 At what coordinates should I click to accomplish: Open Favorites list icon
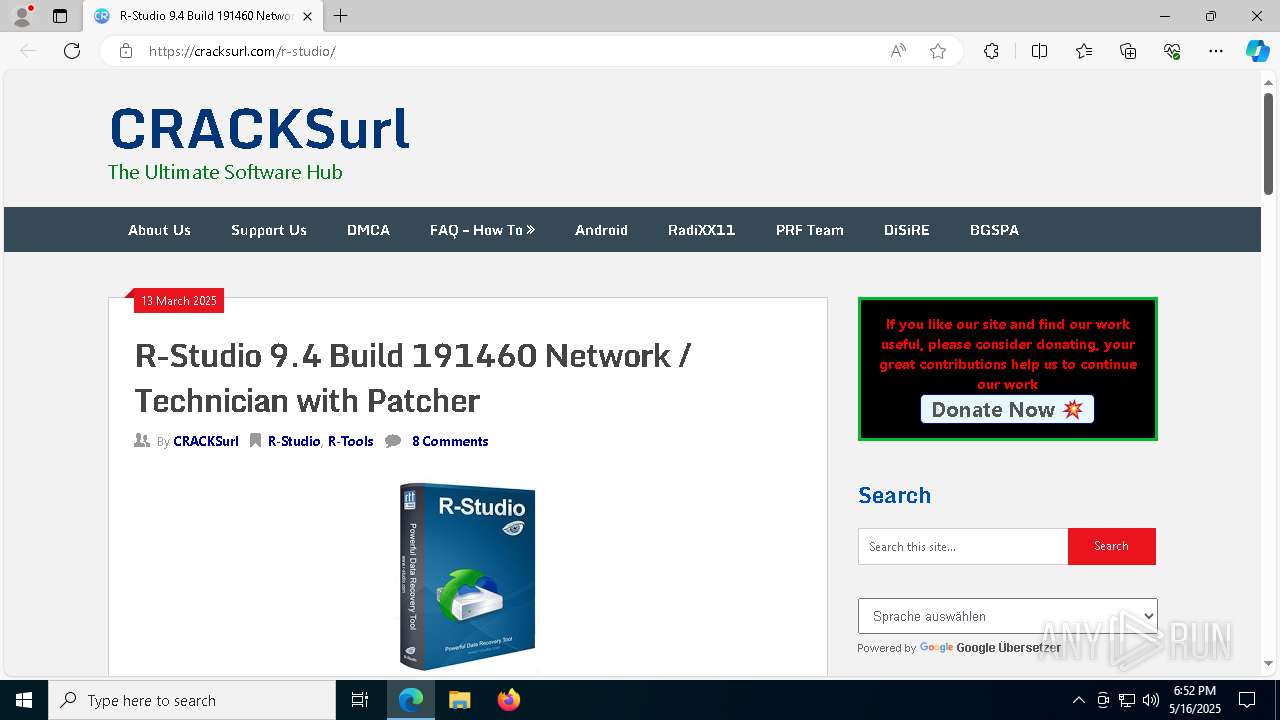point(1084,51)
